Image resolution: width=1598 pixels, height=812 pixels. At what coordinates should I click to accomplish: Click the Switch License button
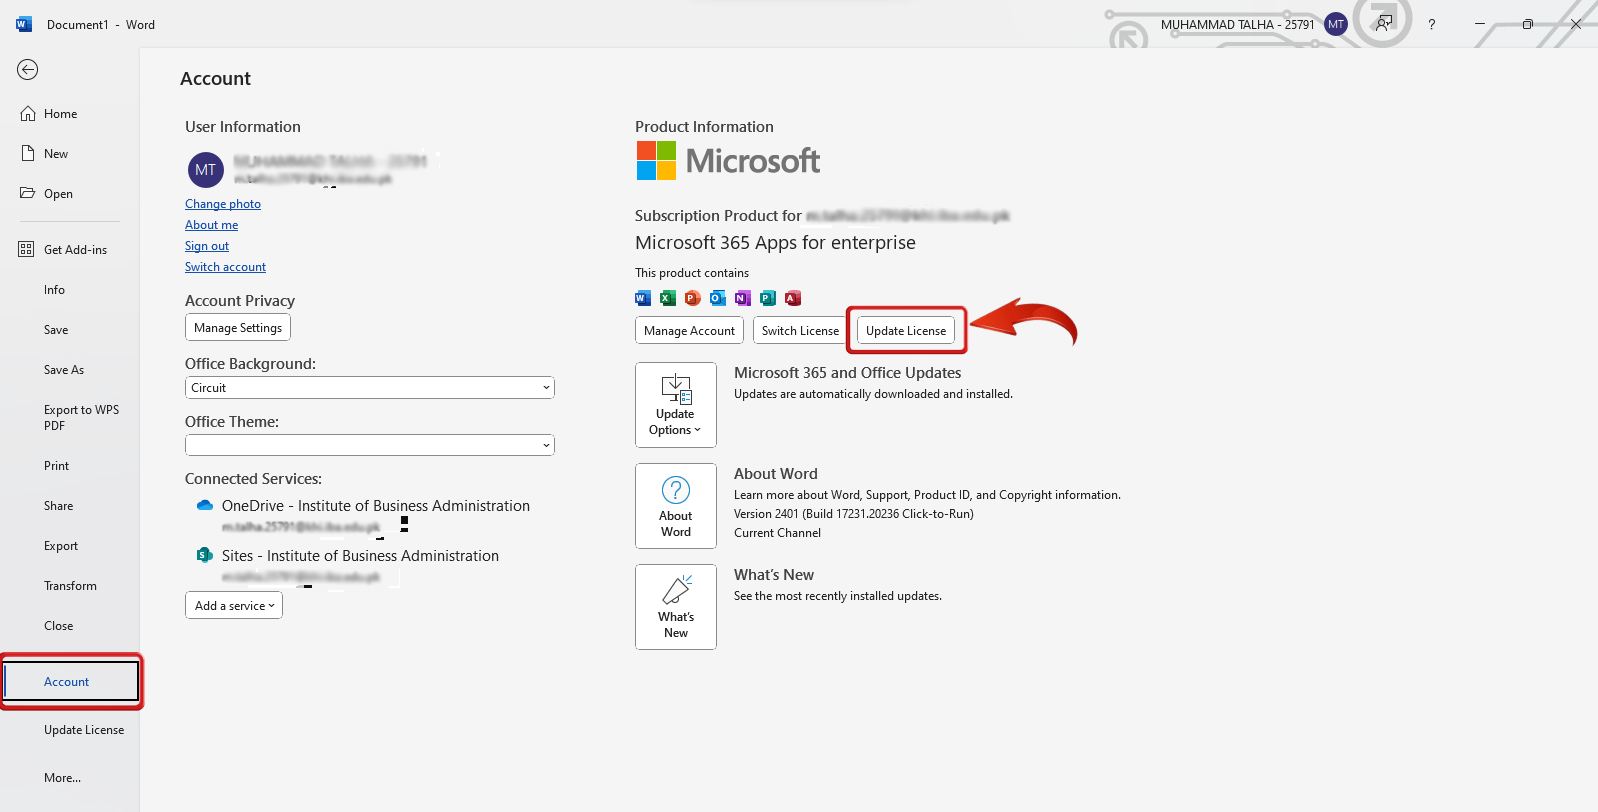click(800, 331)
